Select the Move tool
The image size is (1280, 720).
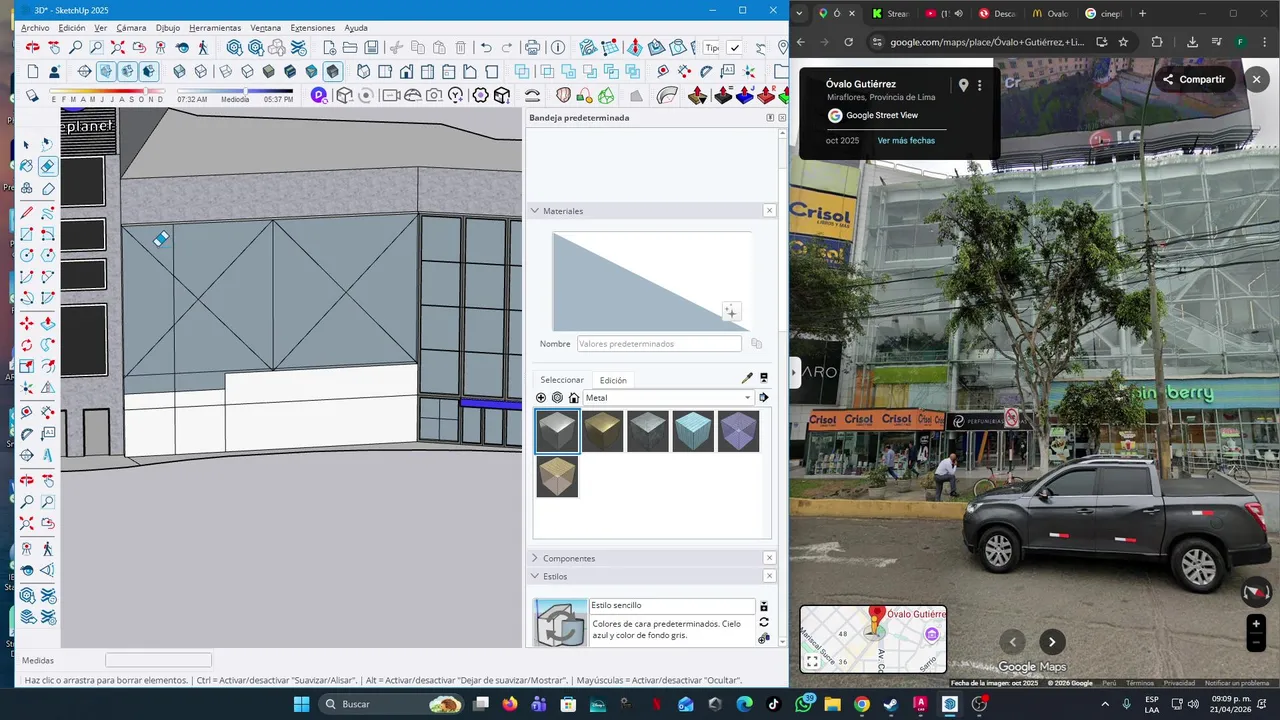[x=27, y=323]
